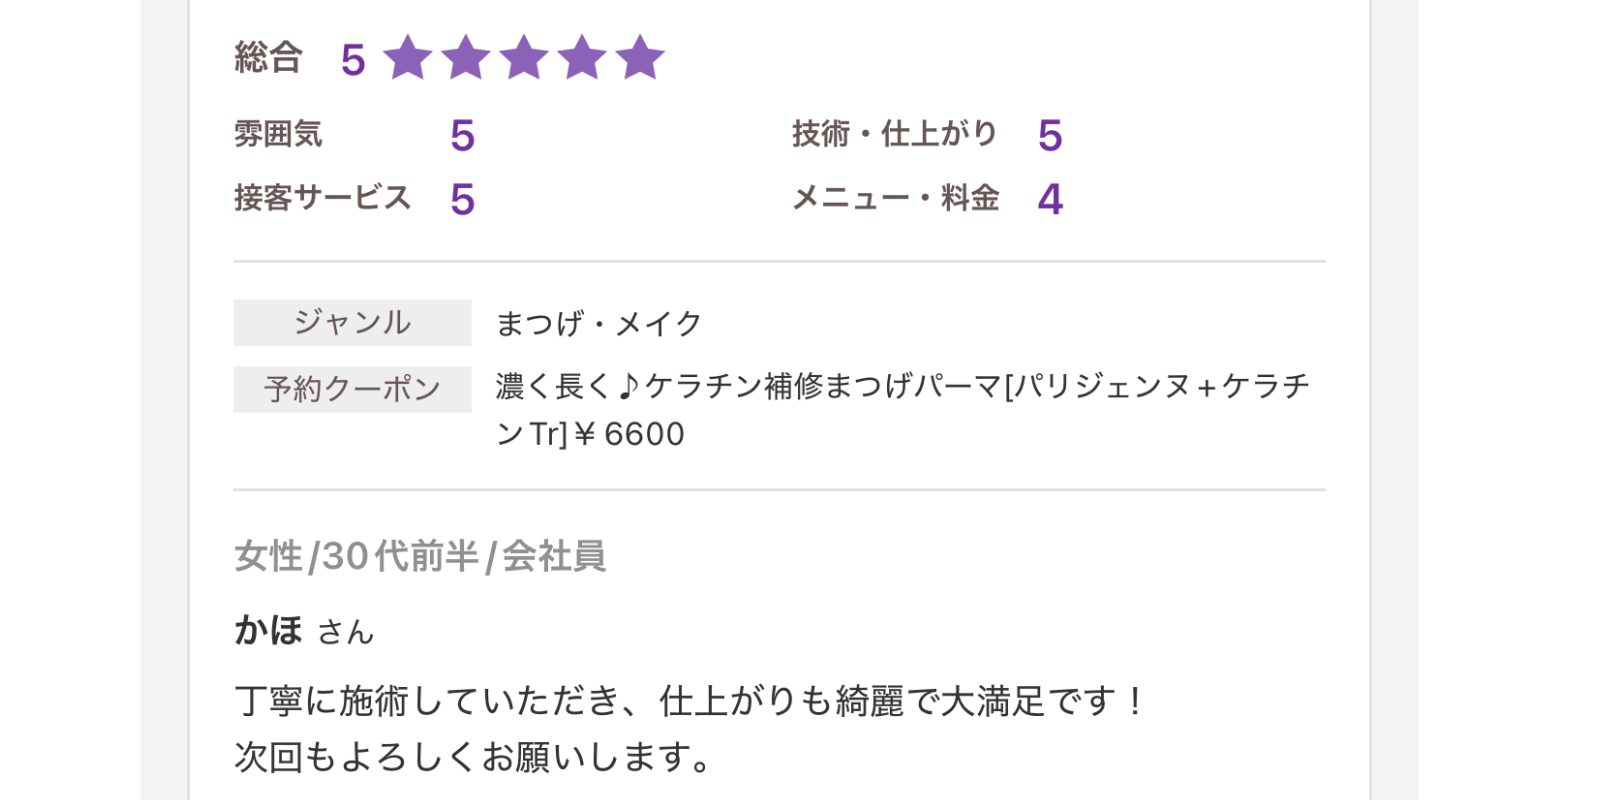Click the third purple rating star
Viewport: 1600px width, 800px height.
[x=524, y=57]
